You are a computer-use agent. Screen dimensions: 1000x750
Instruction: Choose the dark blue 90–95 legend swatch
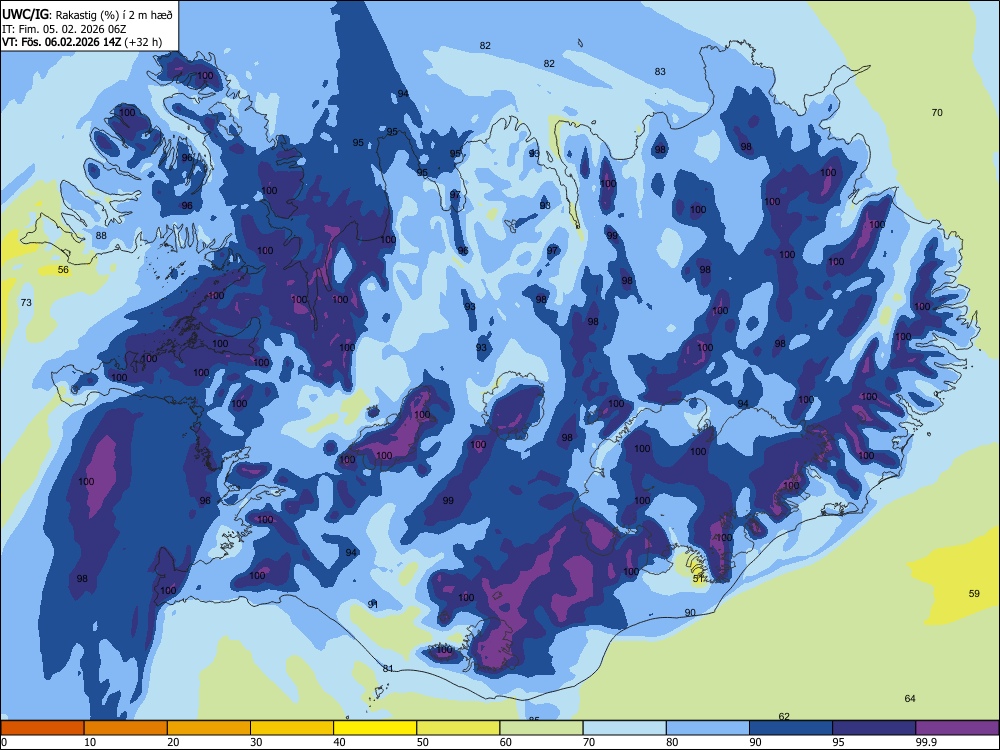[x=791, y=728]
